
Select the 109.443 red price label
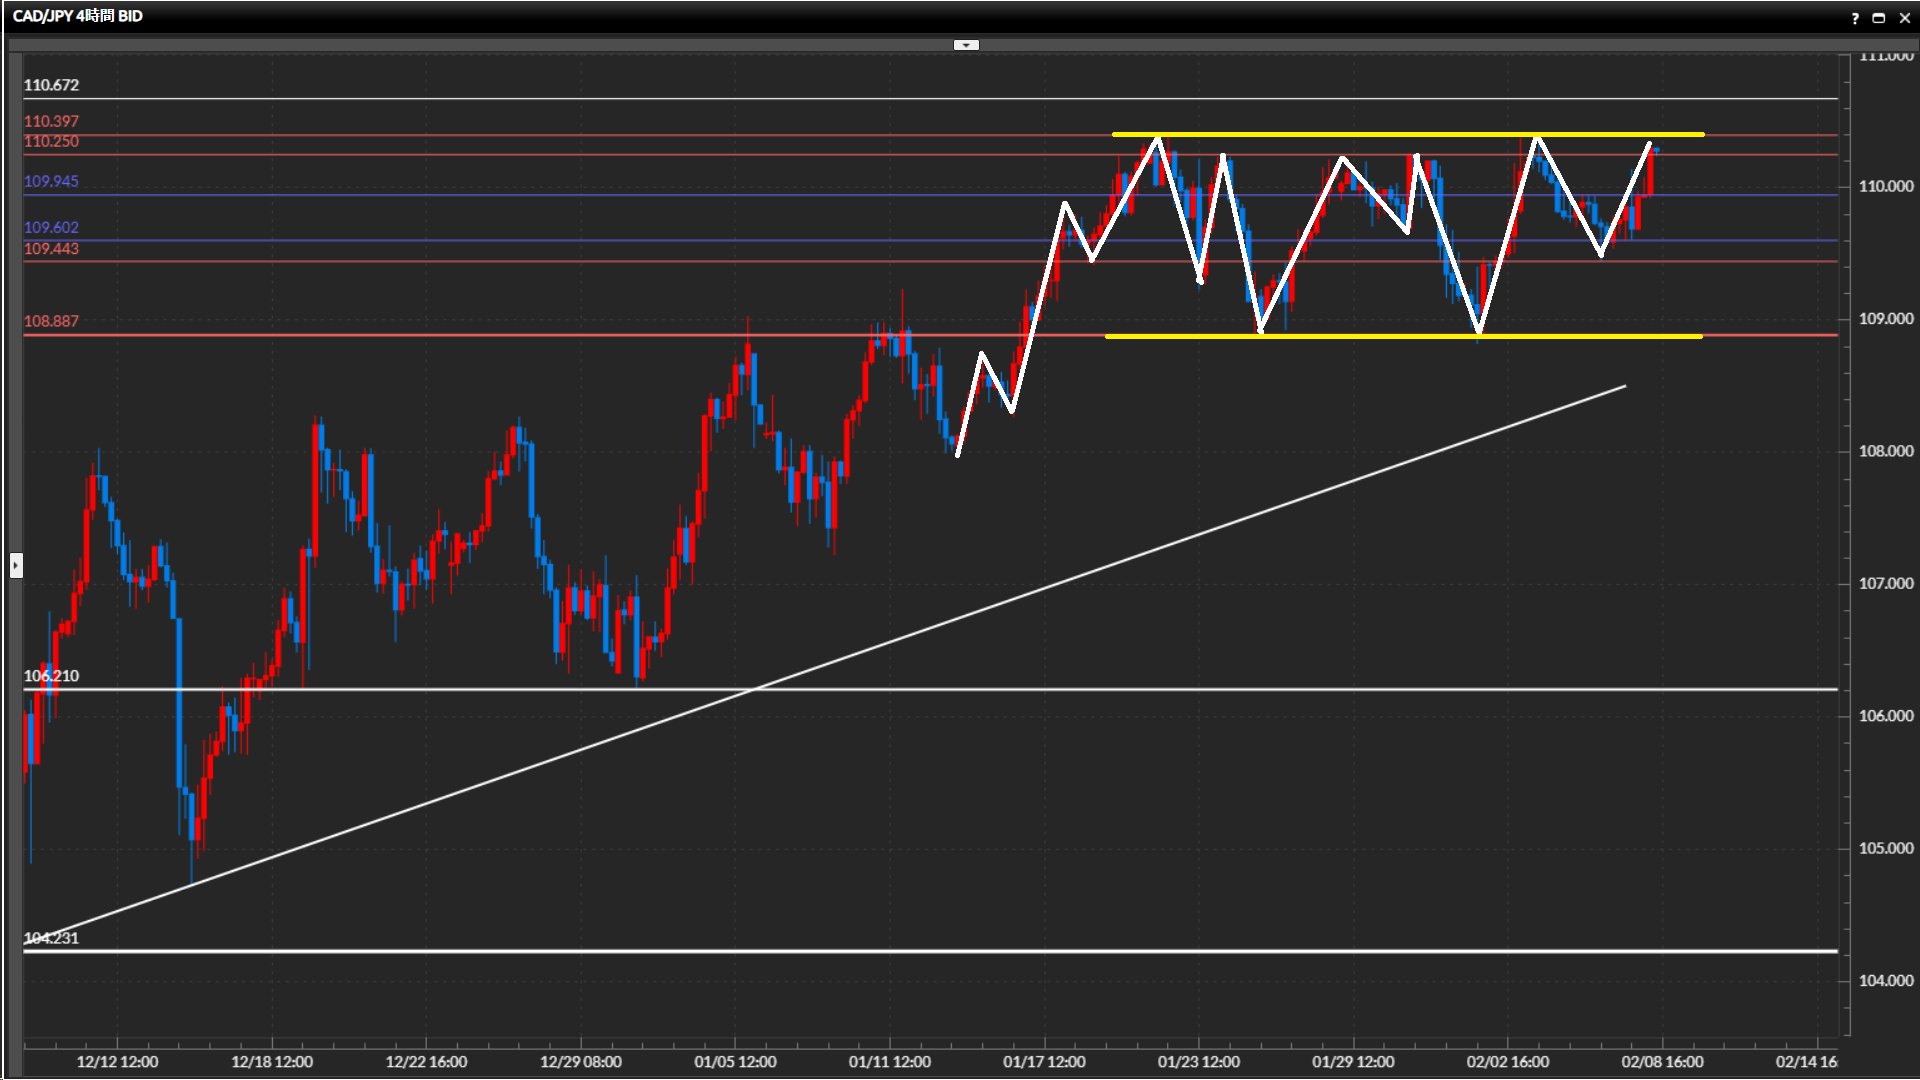[51, 248]
